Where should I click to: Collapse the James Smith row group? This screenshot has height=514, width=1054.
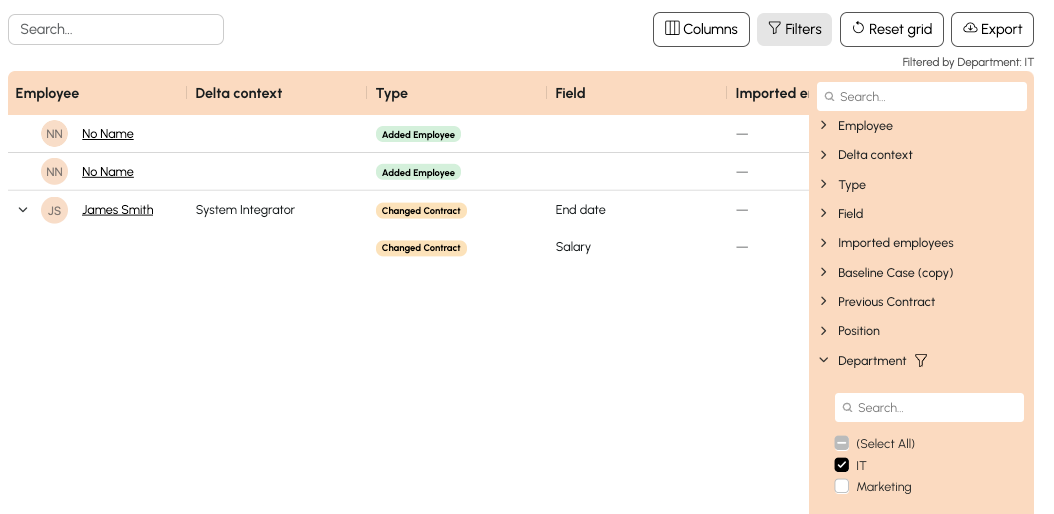23,210
